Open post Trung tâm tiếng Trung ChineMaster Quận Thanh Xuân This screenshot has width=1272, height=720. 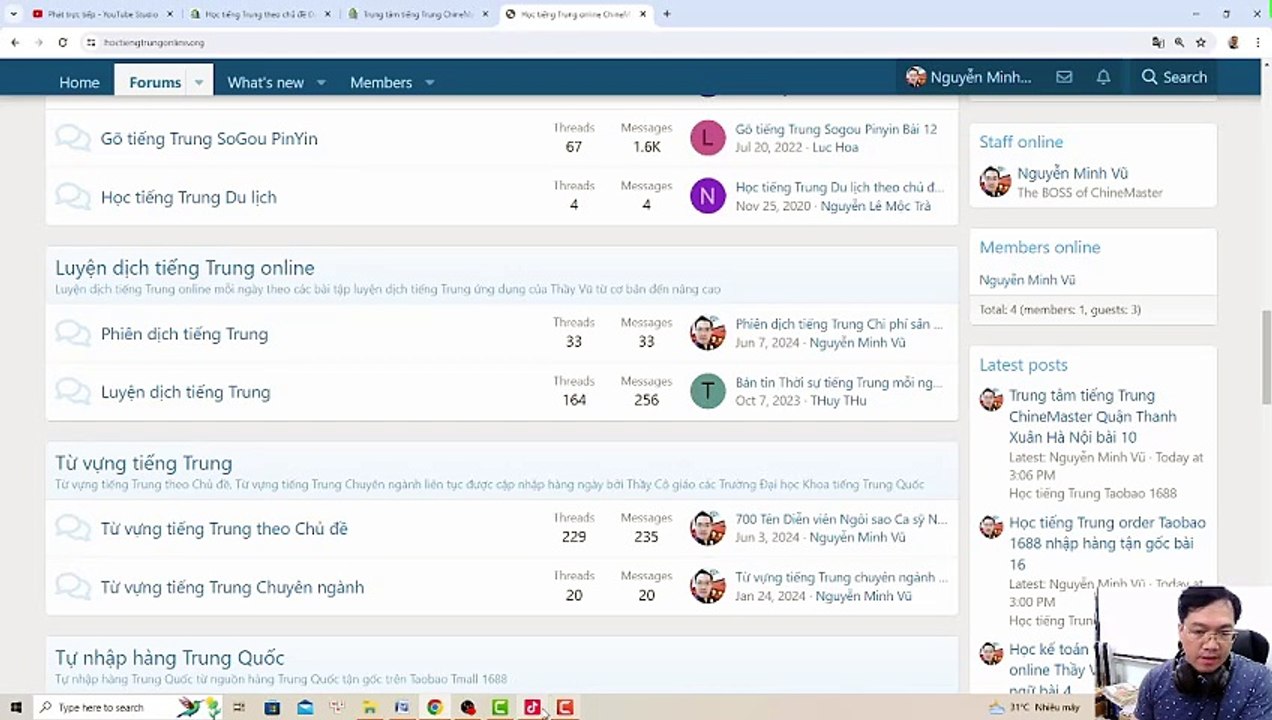click(1092, 416)
